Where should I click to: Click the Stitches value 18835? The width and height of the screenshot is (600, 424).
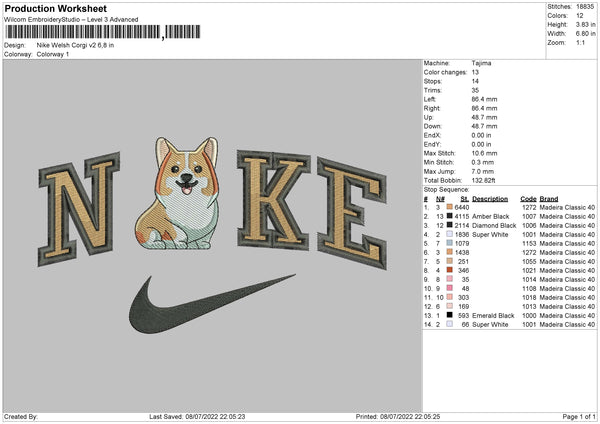pyautogui.click(x=584, y=7)
